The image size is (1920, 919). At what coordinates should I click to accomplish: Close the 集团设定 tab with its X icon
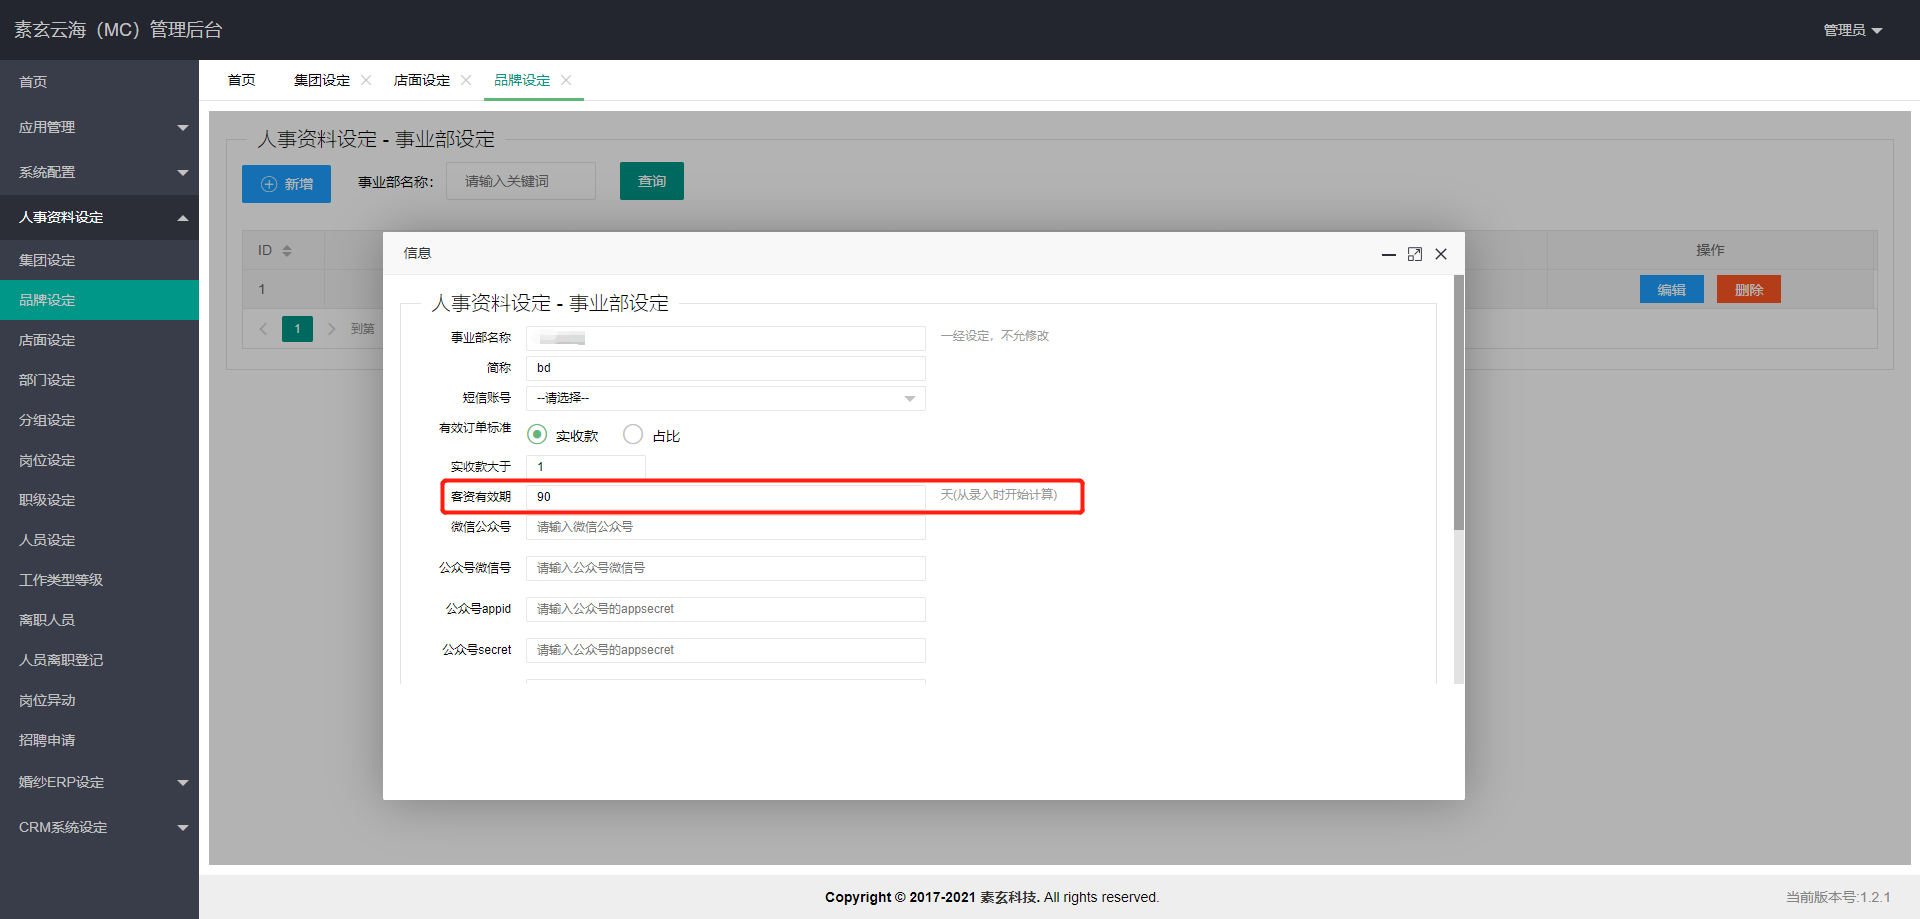366,80
